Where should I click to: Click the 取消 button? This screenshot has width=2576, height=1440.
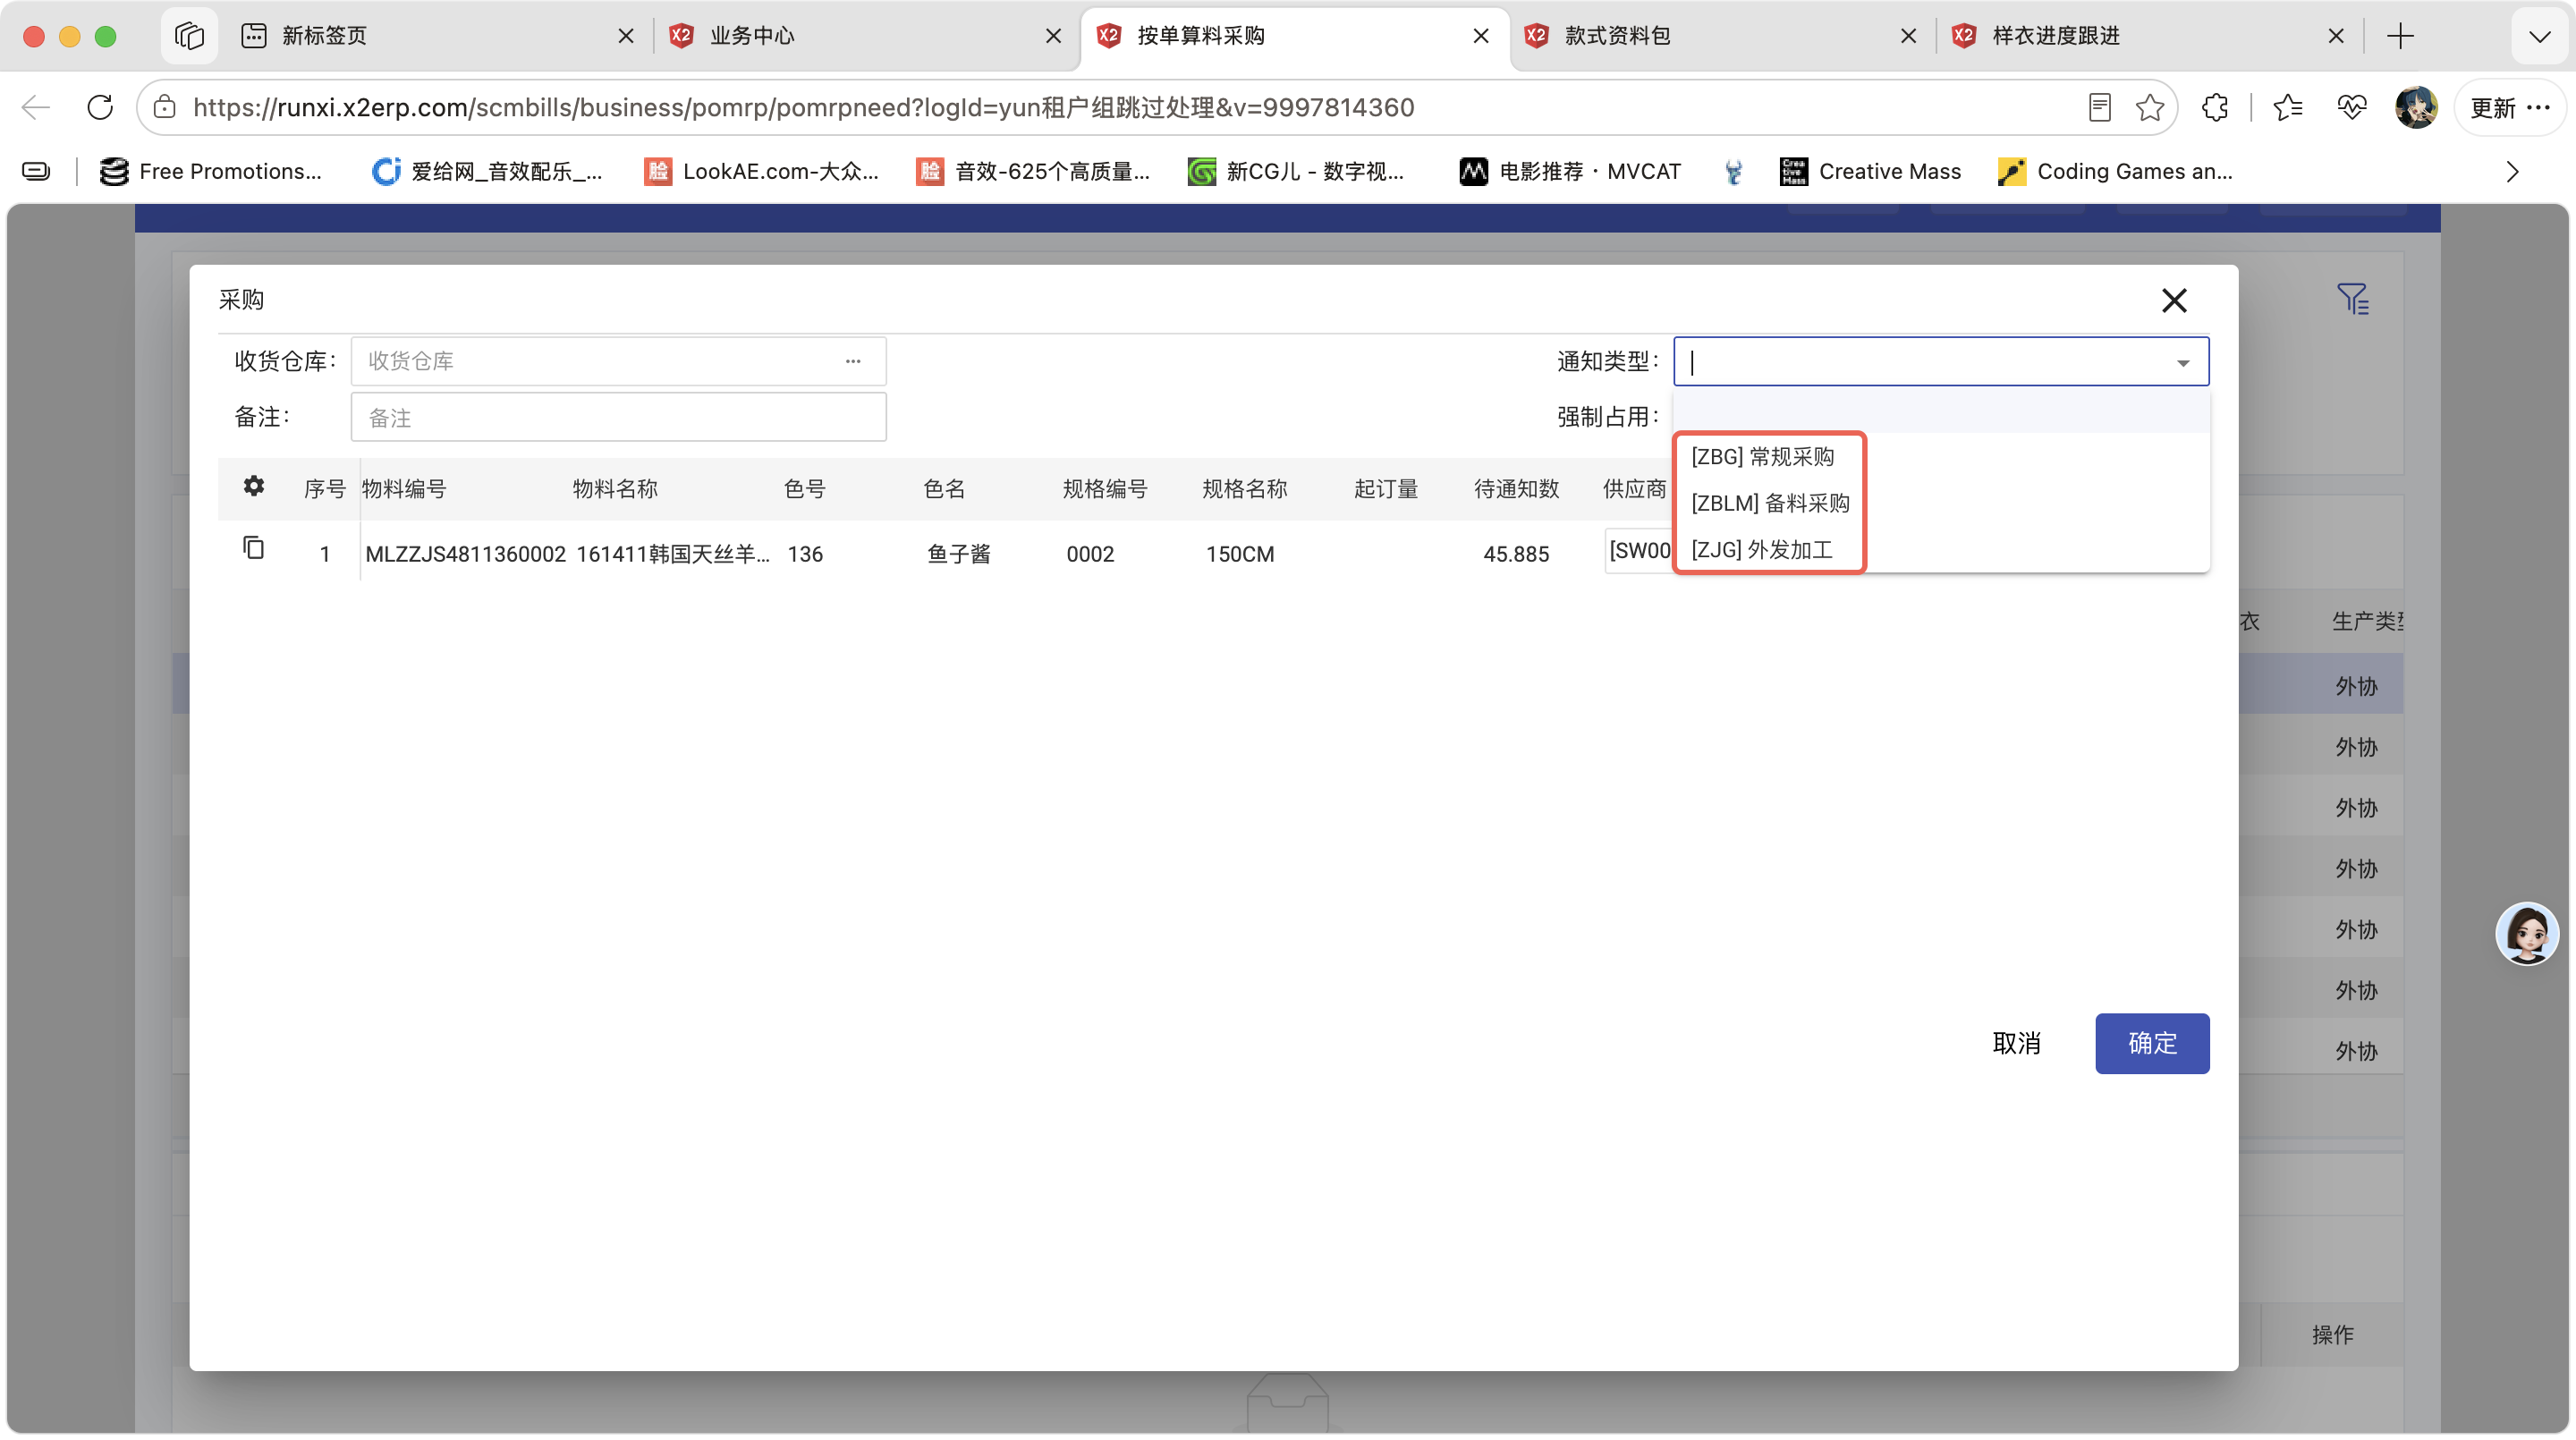click(2016, 1043)
